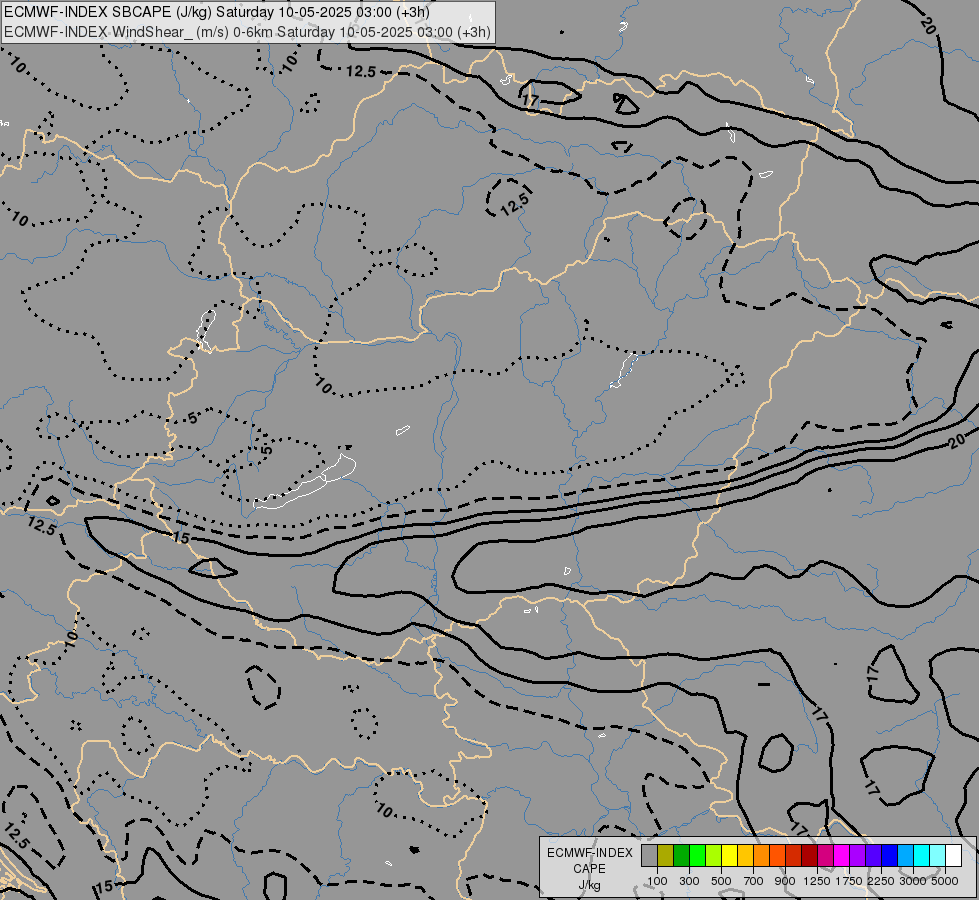The width and height of the screenshot is (979, 900).
Task: Click the ECMWF-INDEX legend heading
Action: 590,853
